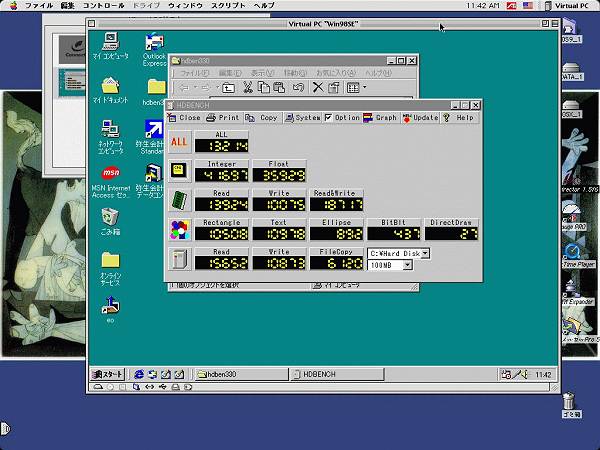Click the Float score display
Viewport: 600px width, 450px height.
coord(279,175)
